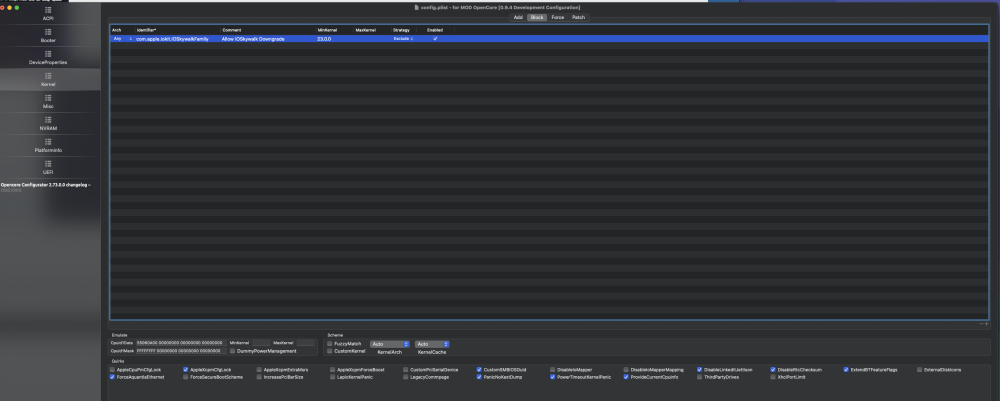Image resolution: width=1000 pixels, height=401 pixels.
Task: Open the DeviceProperties sidebar section
Action: 48,57
